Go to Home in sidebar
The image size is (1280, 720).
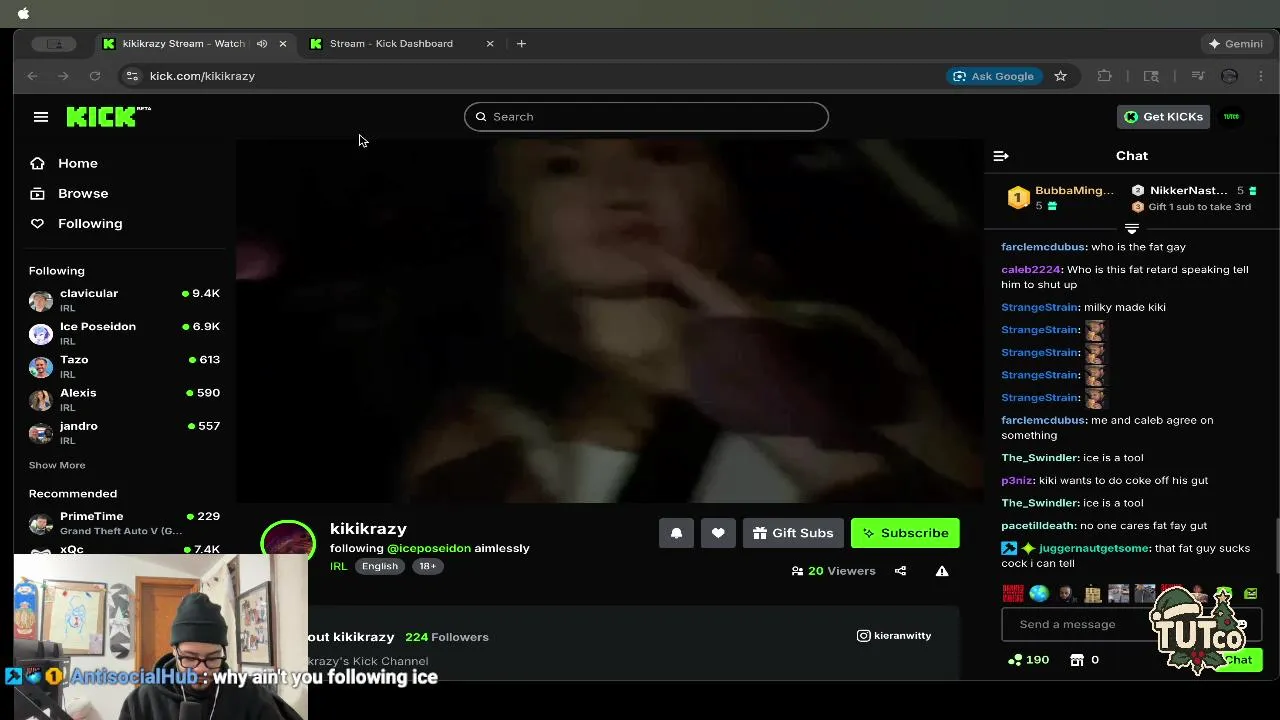[x=78, y=163]
